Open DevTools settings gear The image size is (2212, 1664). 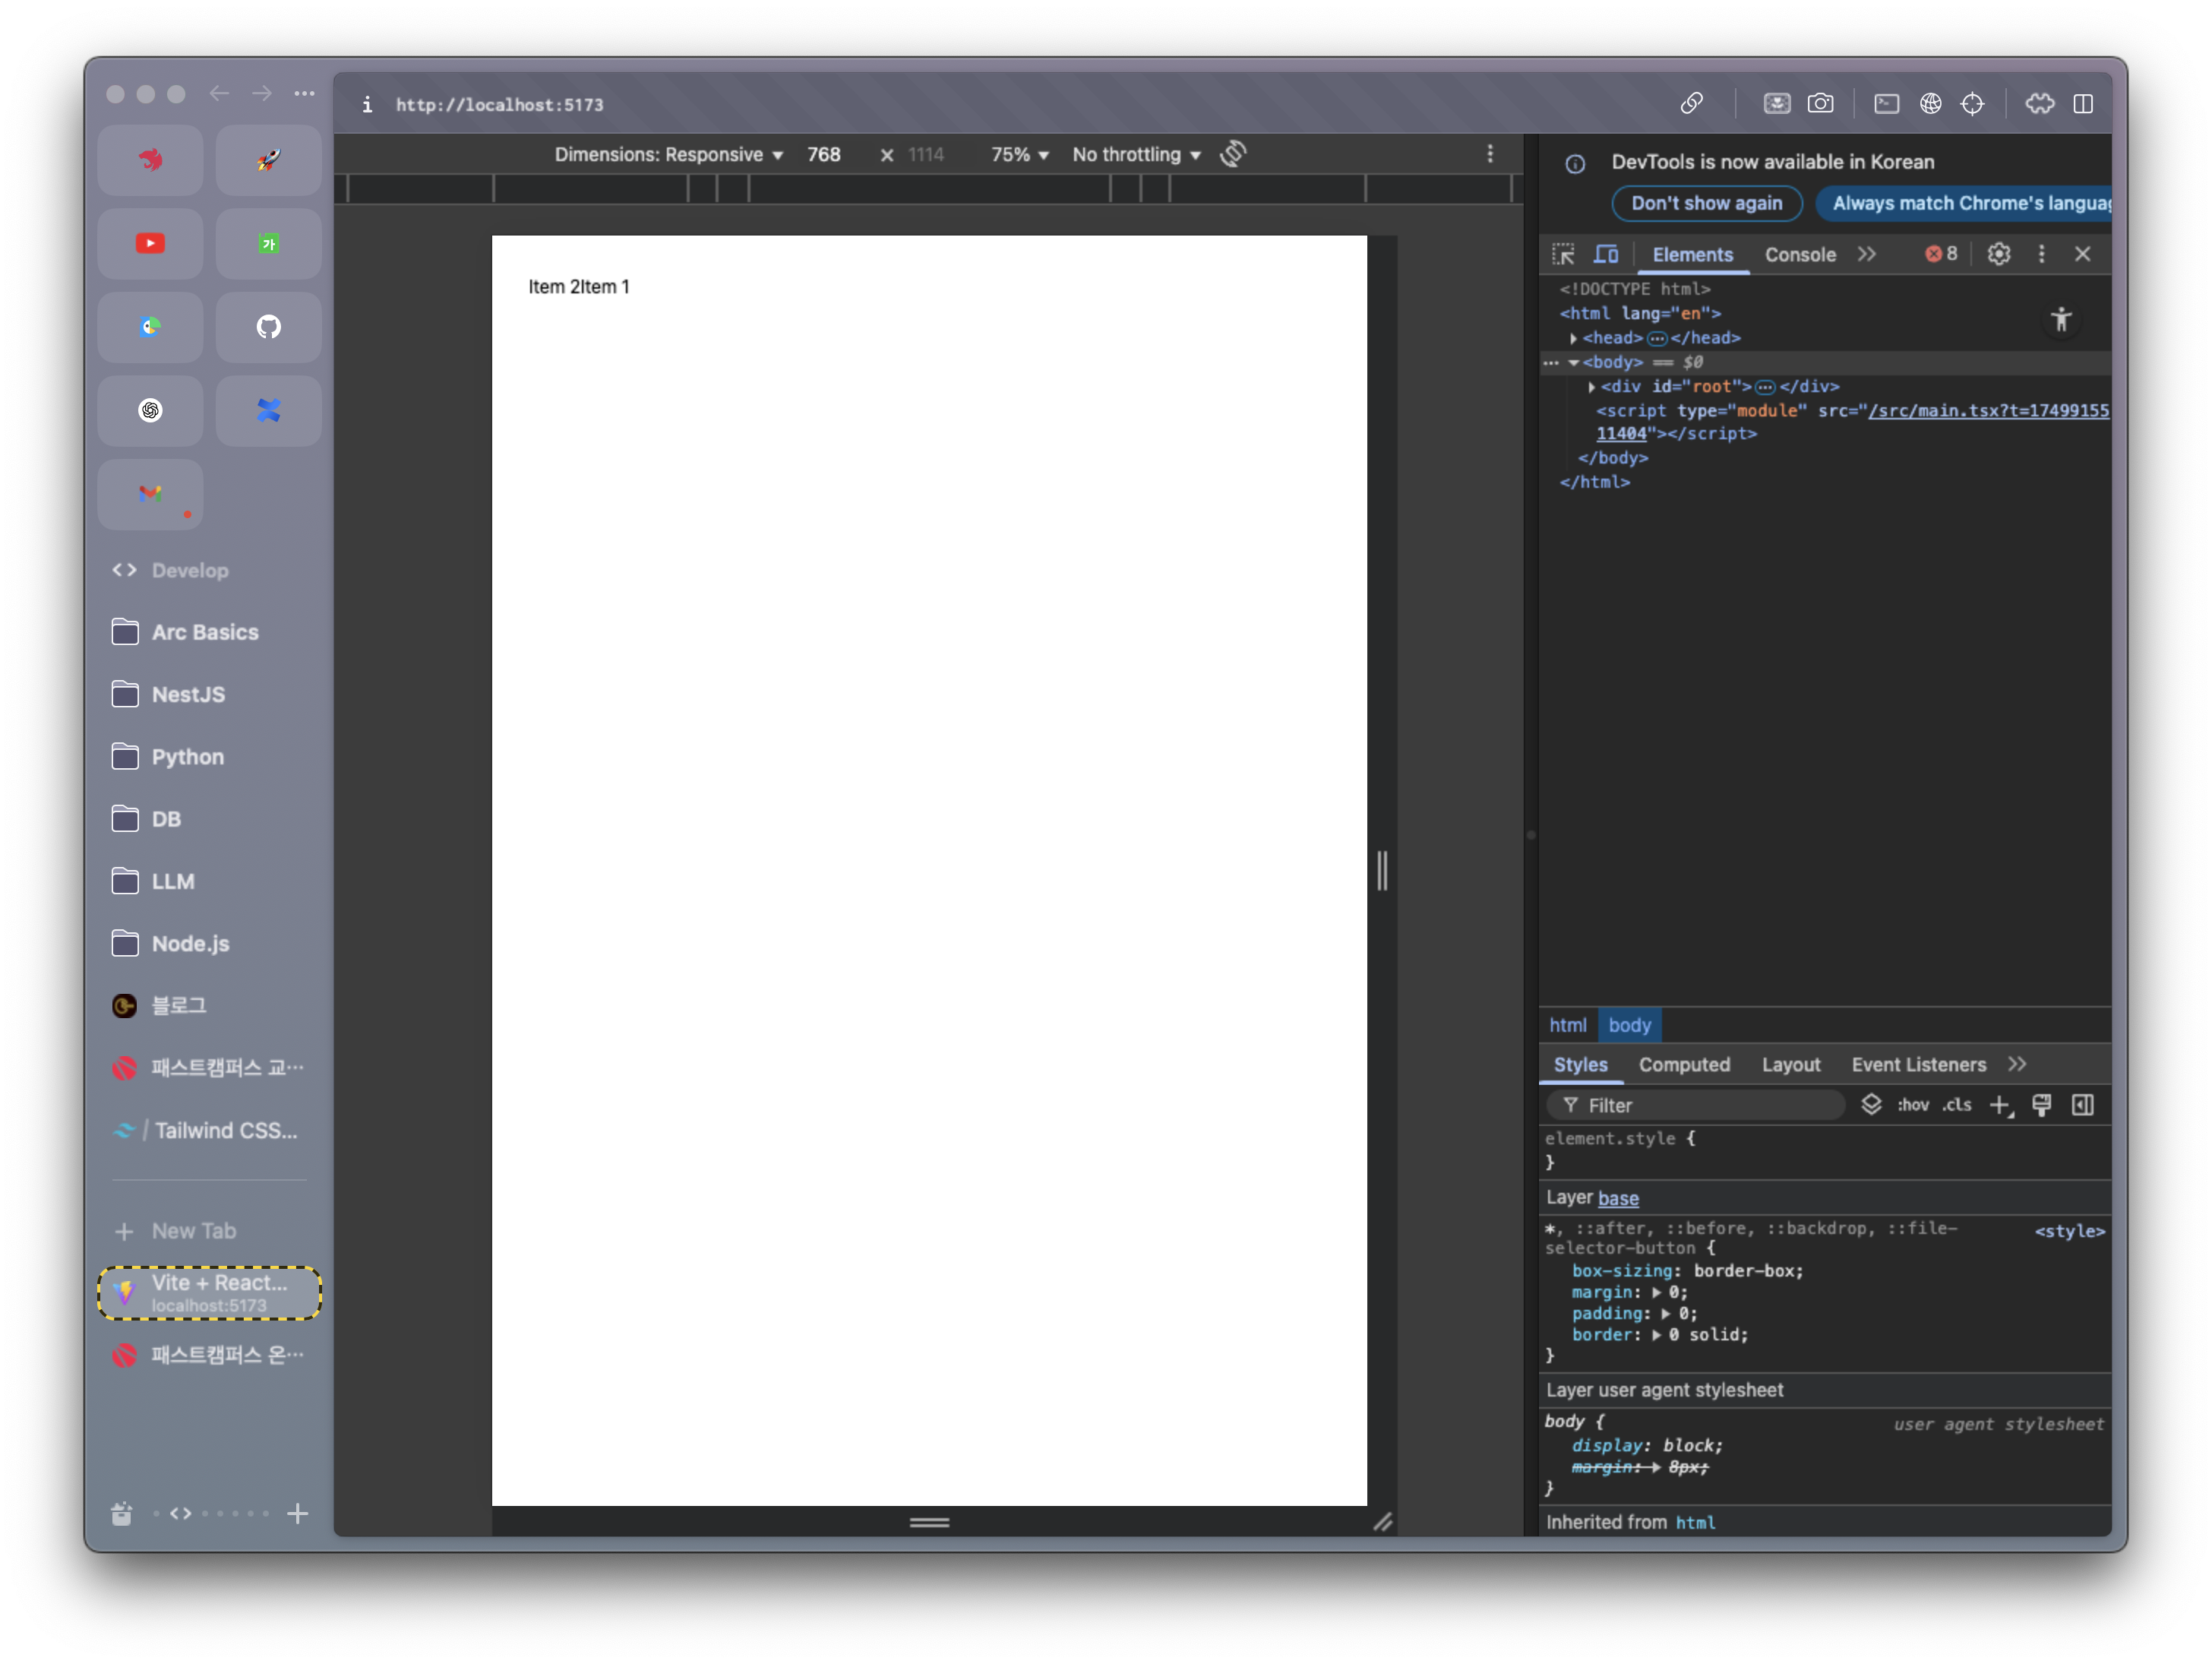(1998, 254)
